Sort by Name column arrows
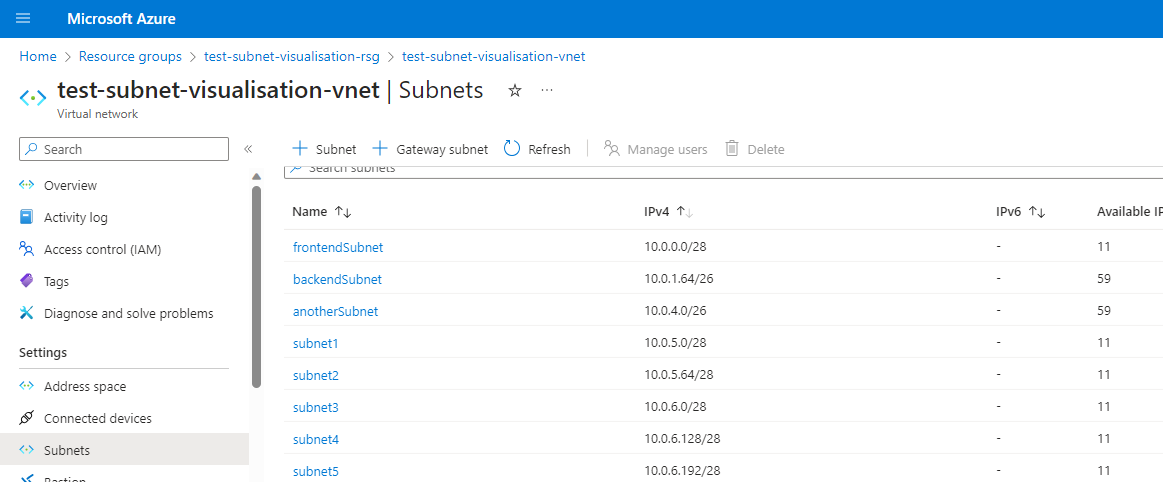The image size is (1163, 482). [x=342, y=212]
